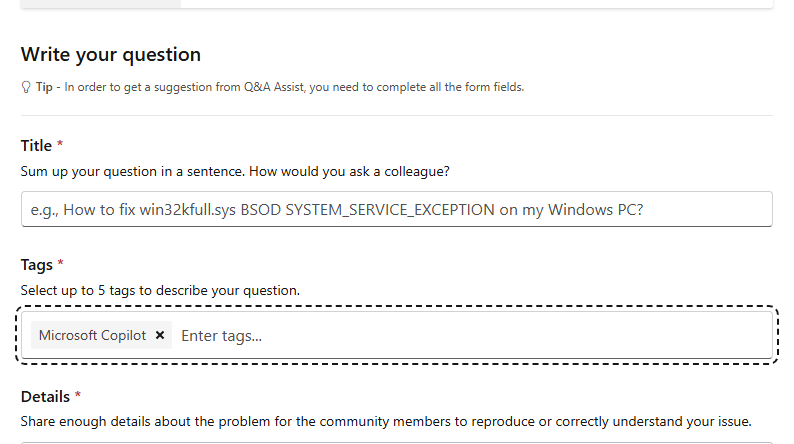Remove the Microsoft Copilot tag
The width and height of the screenshot is (794, 444).
[x=160, y=336]
